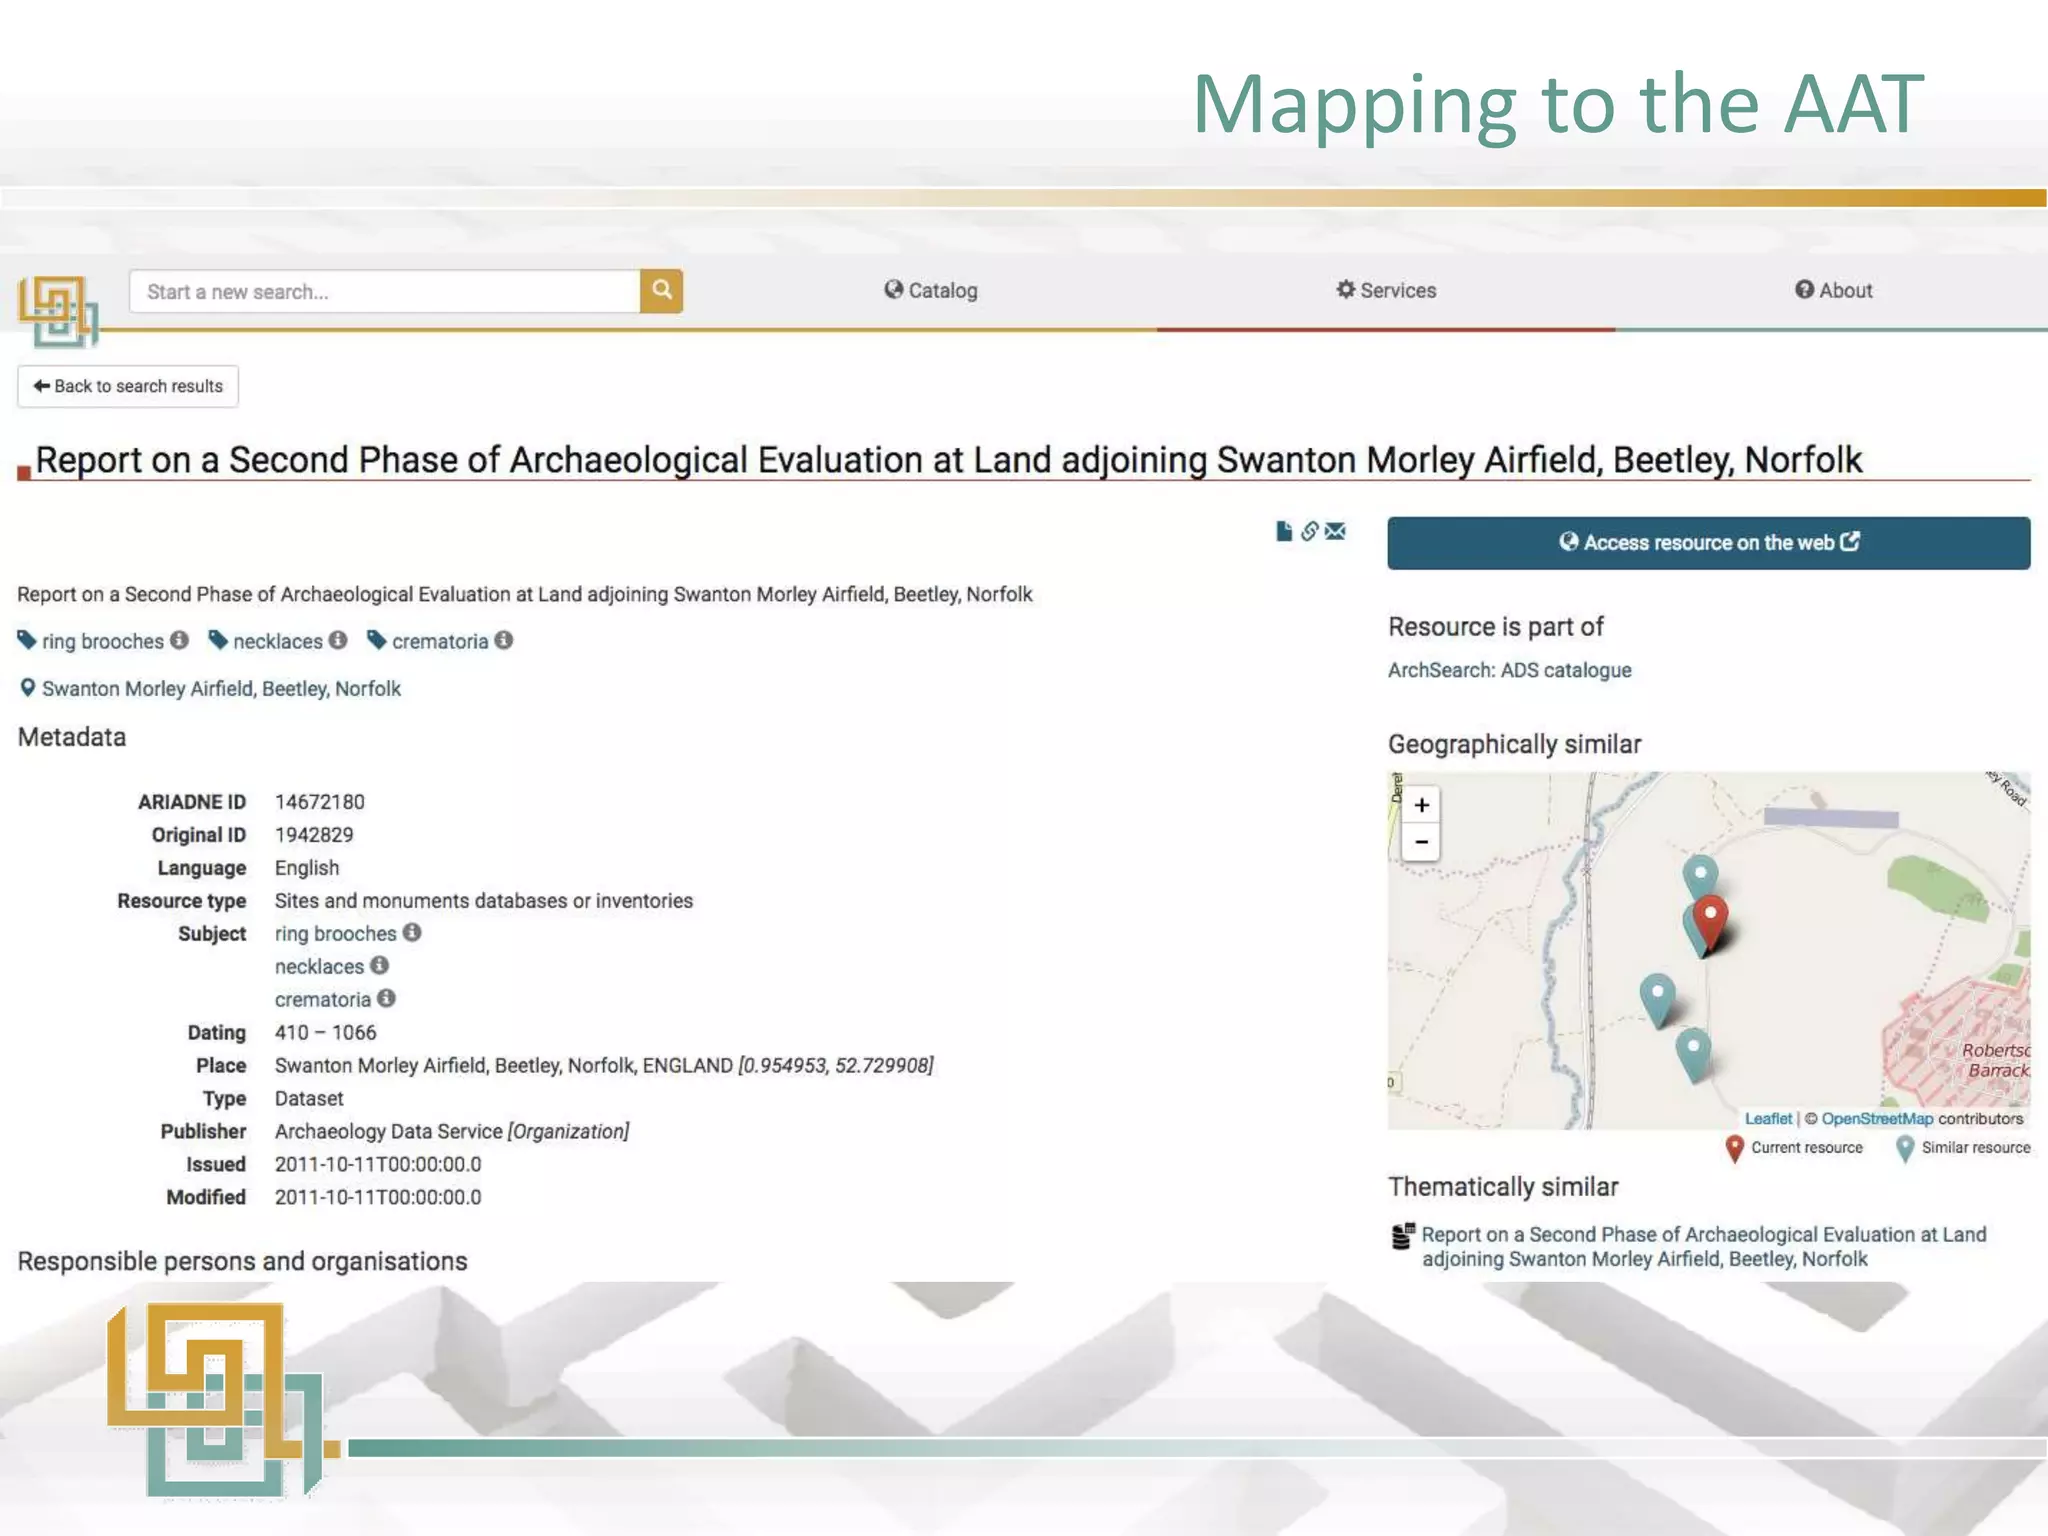Click the lowest blue similar resource marker
This screenshot has height=1536, width=2048.
1693,1053
